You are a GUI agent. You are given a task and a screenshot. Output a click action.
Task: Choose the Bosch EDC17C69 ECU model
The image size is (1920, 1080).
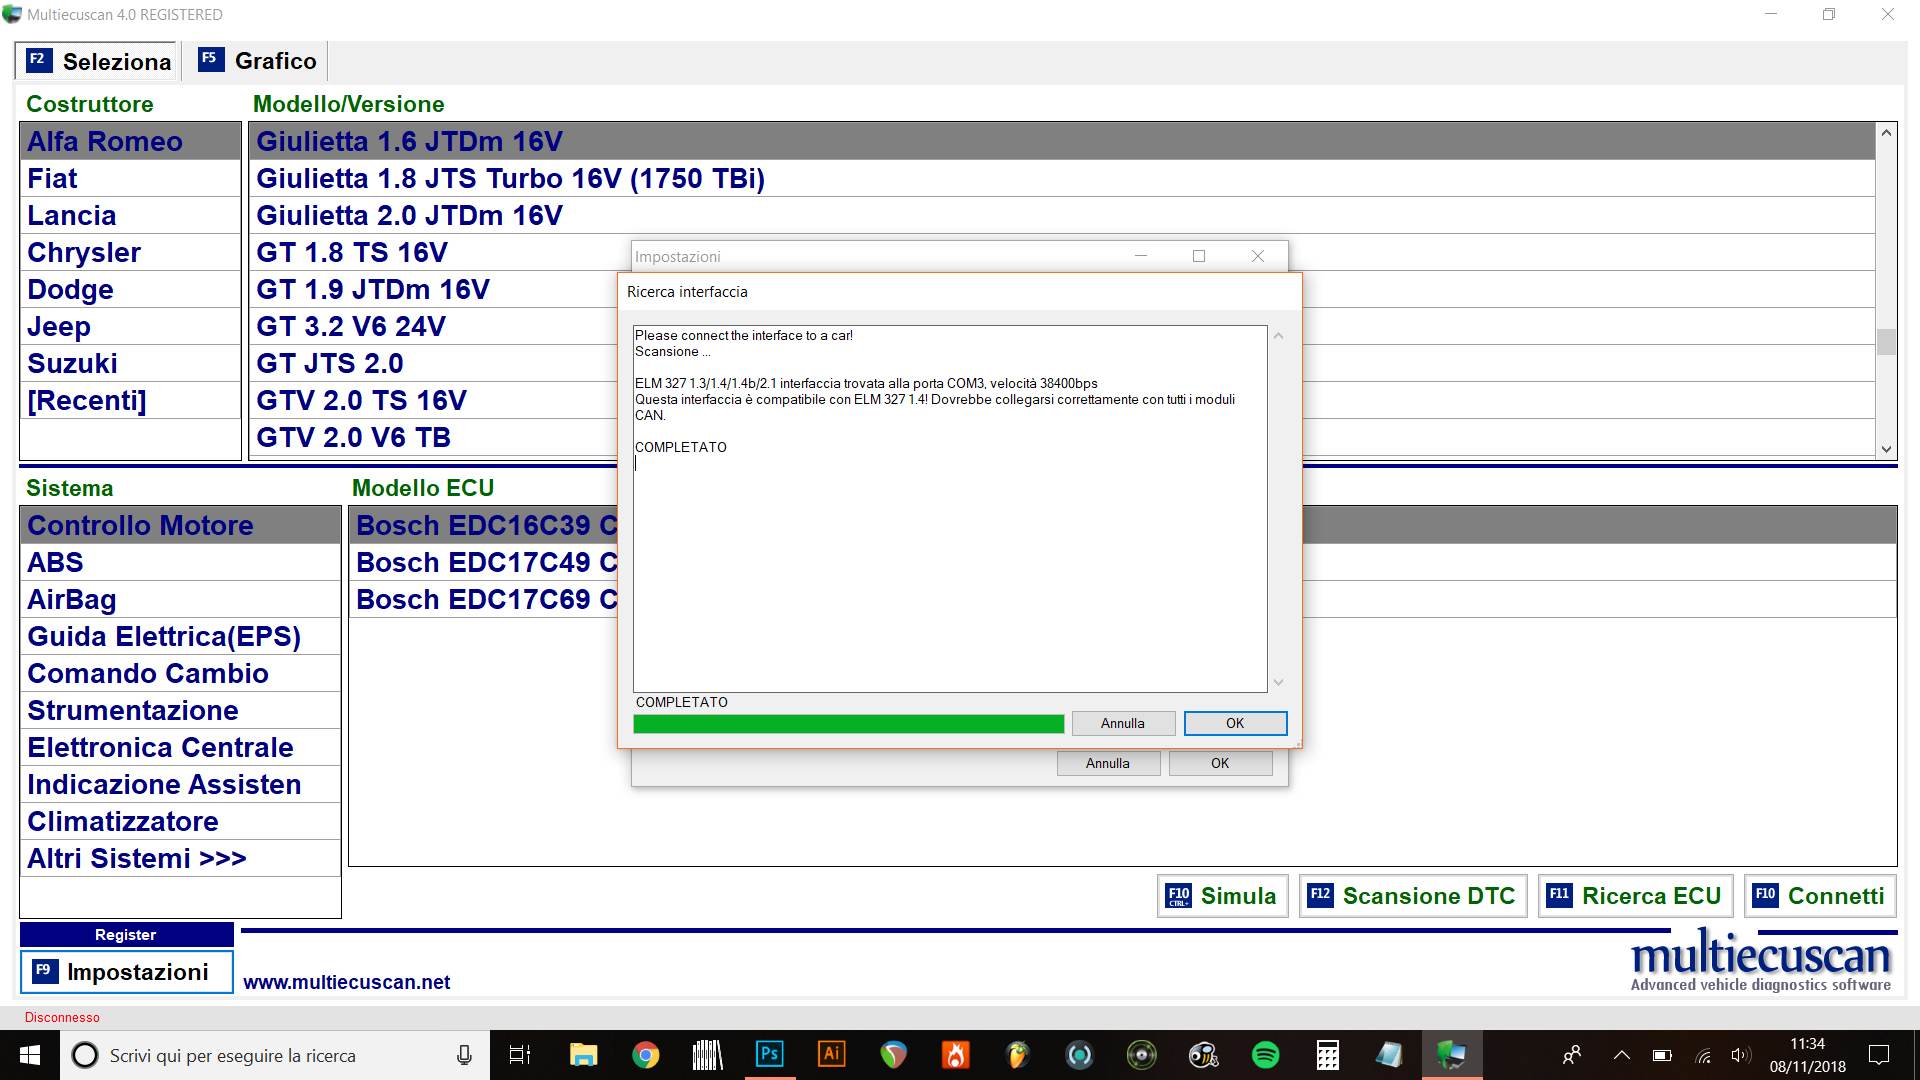point(484,599)
